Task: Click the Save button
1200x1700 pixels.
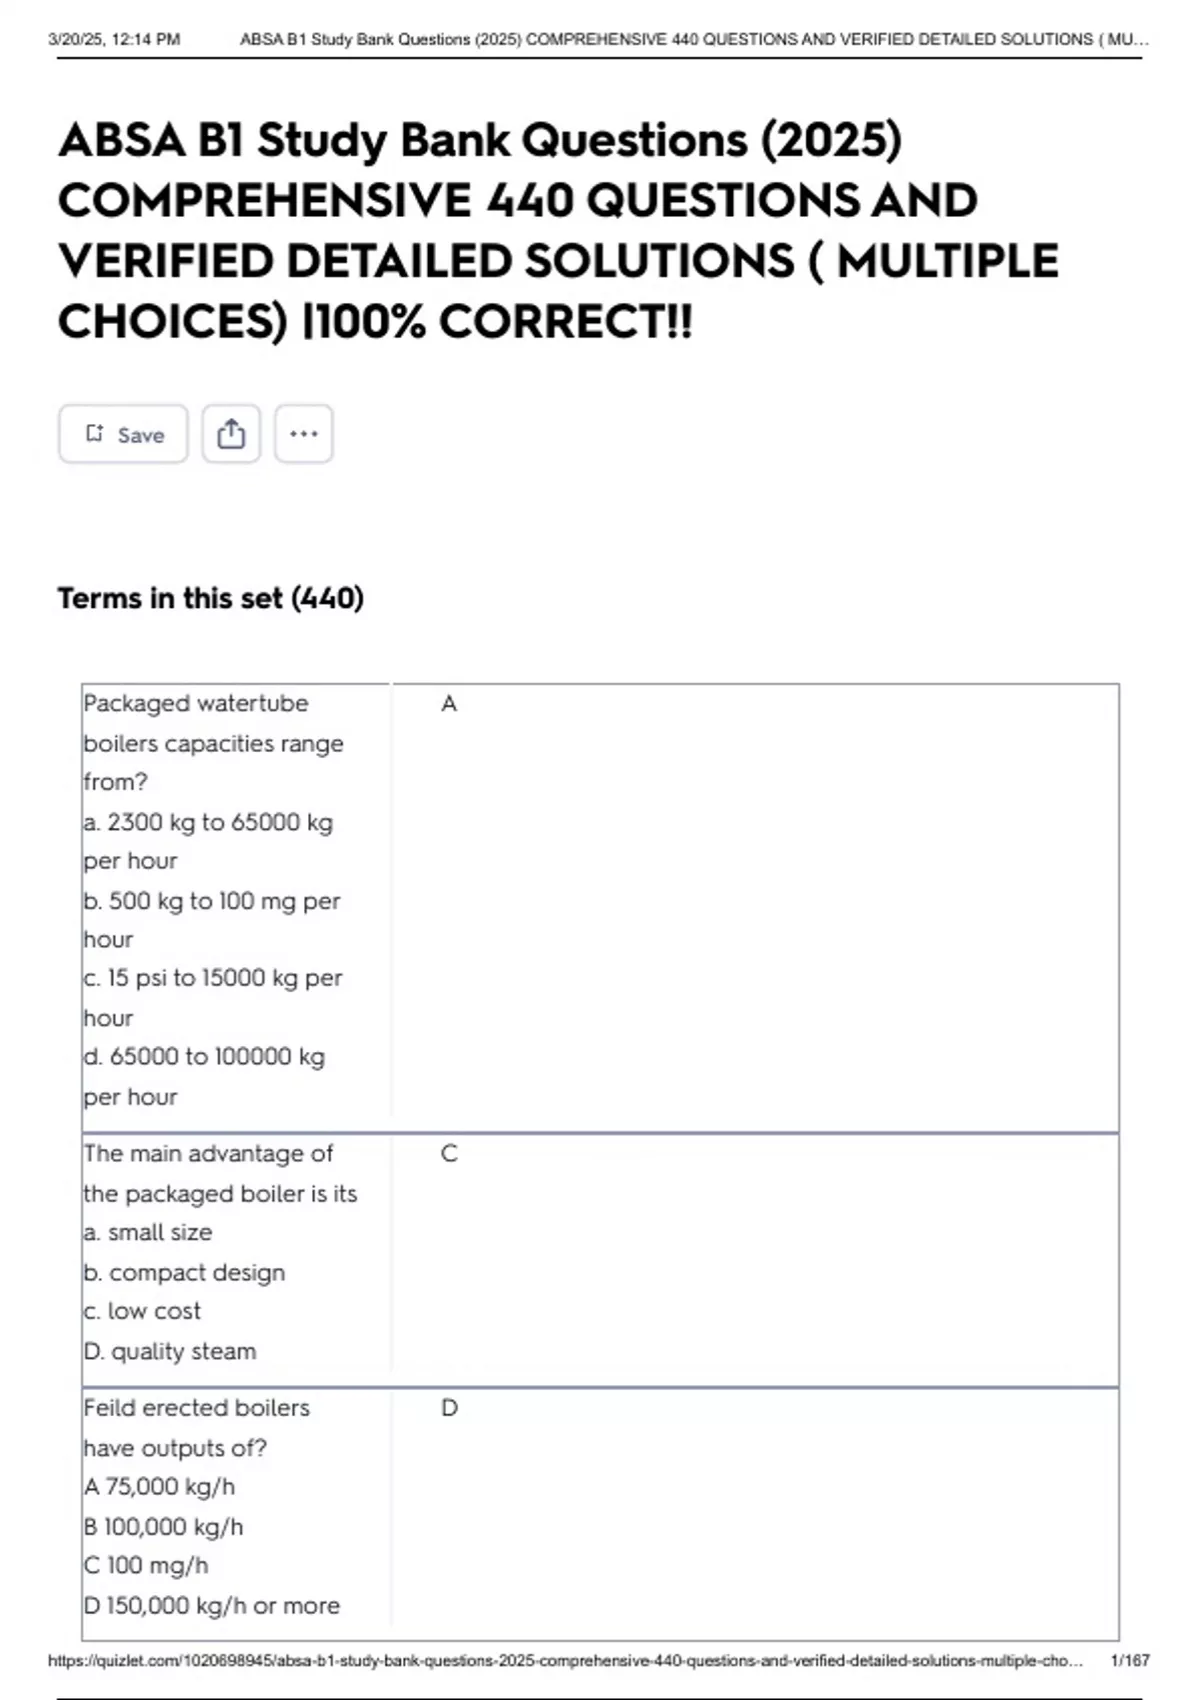Action: coord(123,434)
